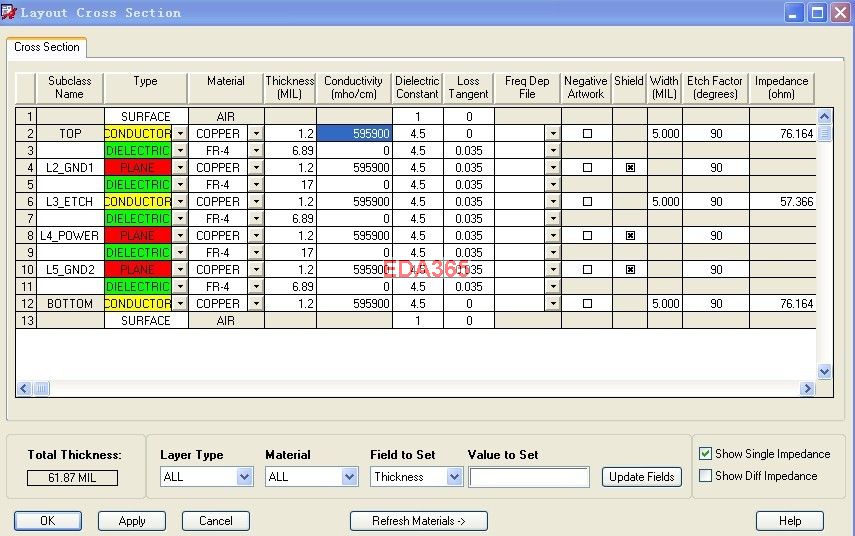This screenshot has width=855, height=536.
Task: Select the Cross Section tab
Action: coord(47,47)
